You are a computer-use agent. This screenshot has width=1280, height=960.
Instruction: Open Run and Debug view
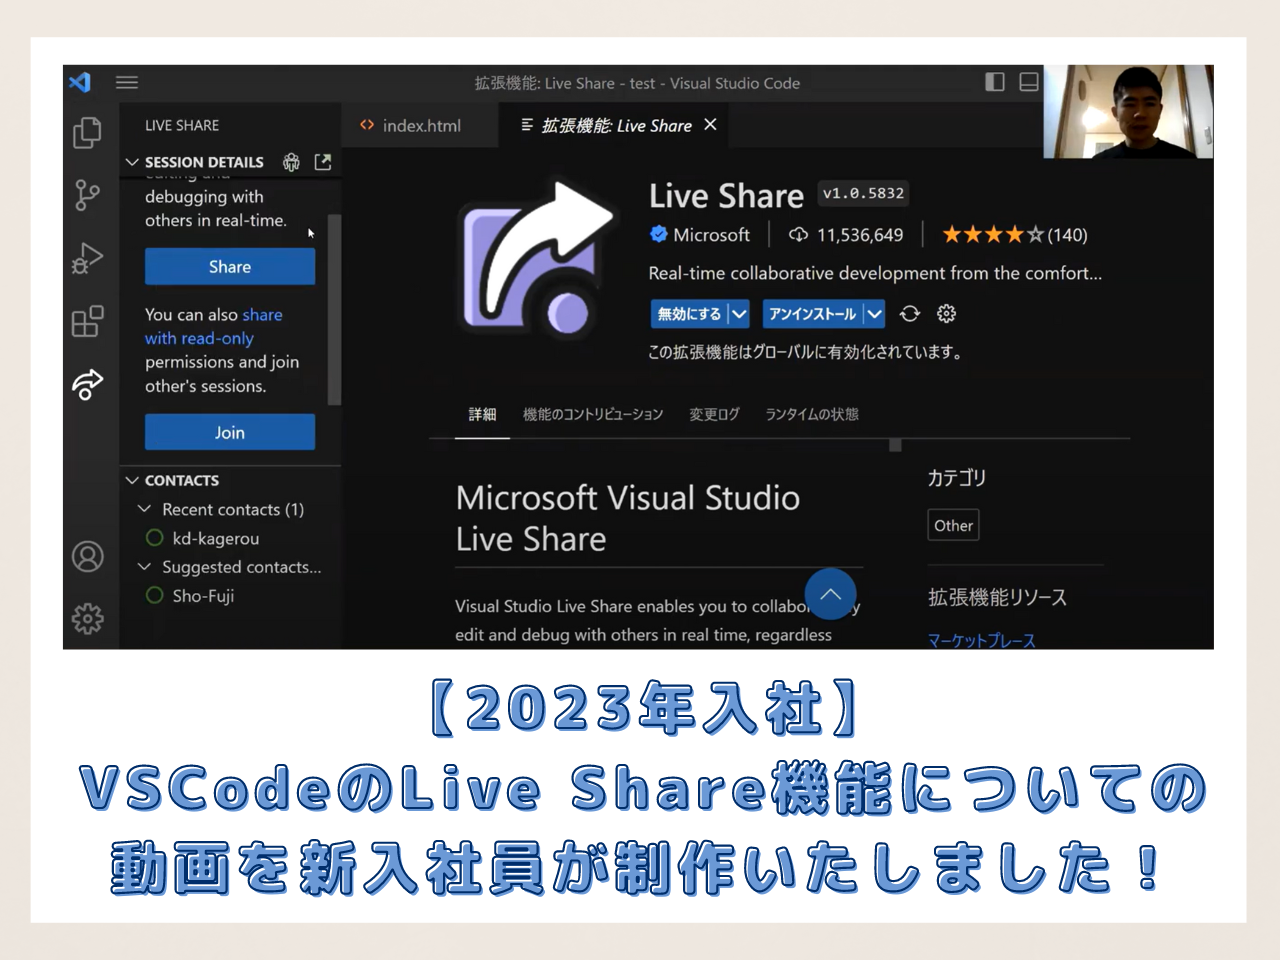coord(87,258)
